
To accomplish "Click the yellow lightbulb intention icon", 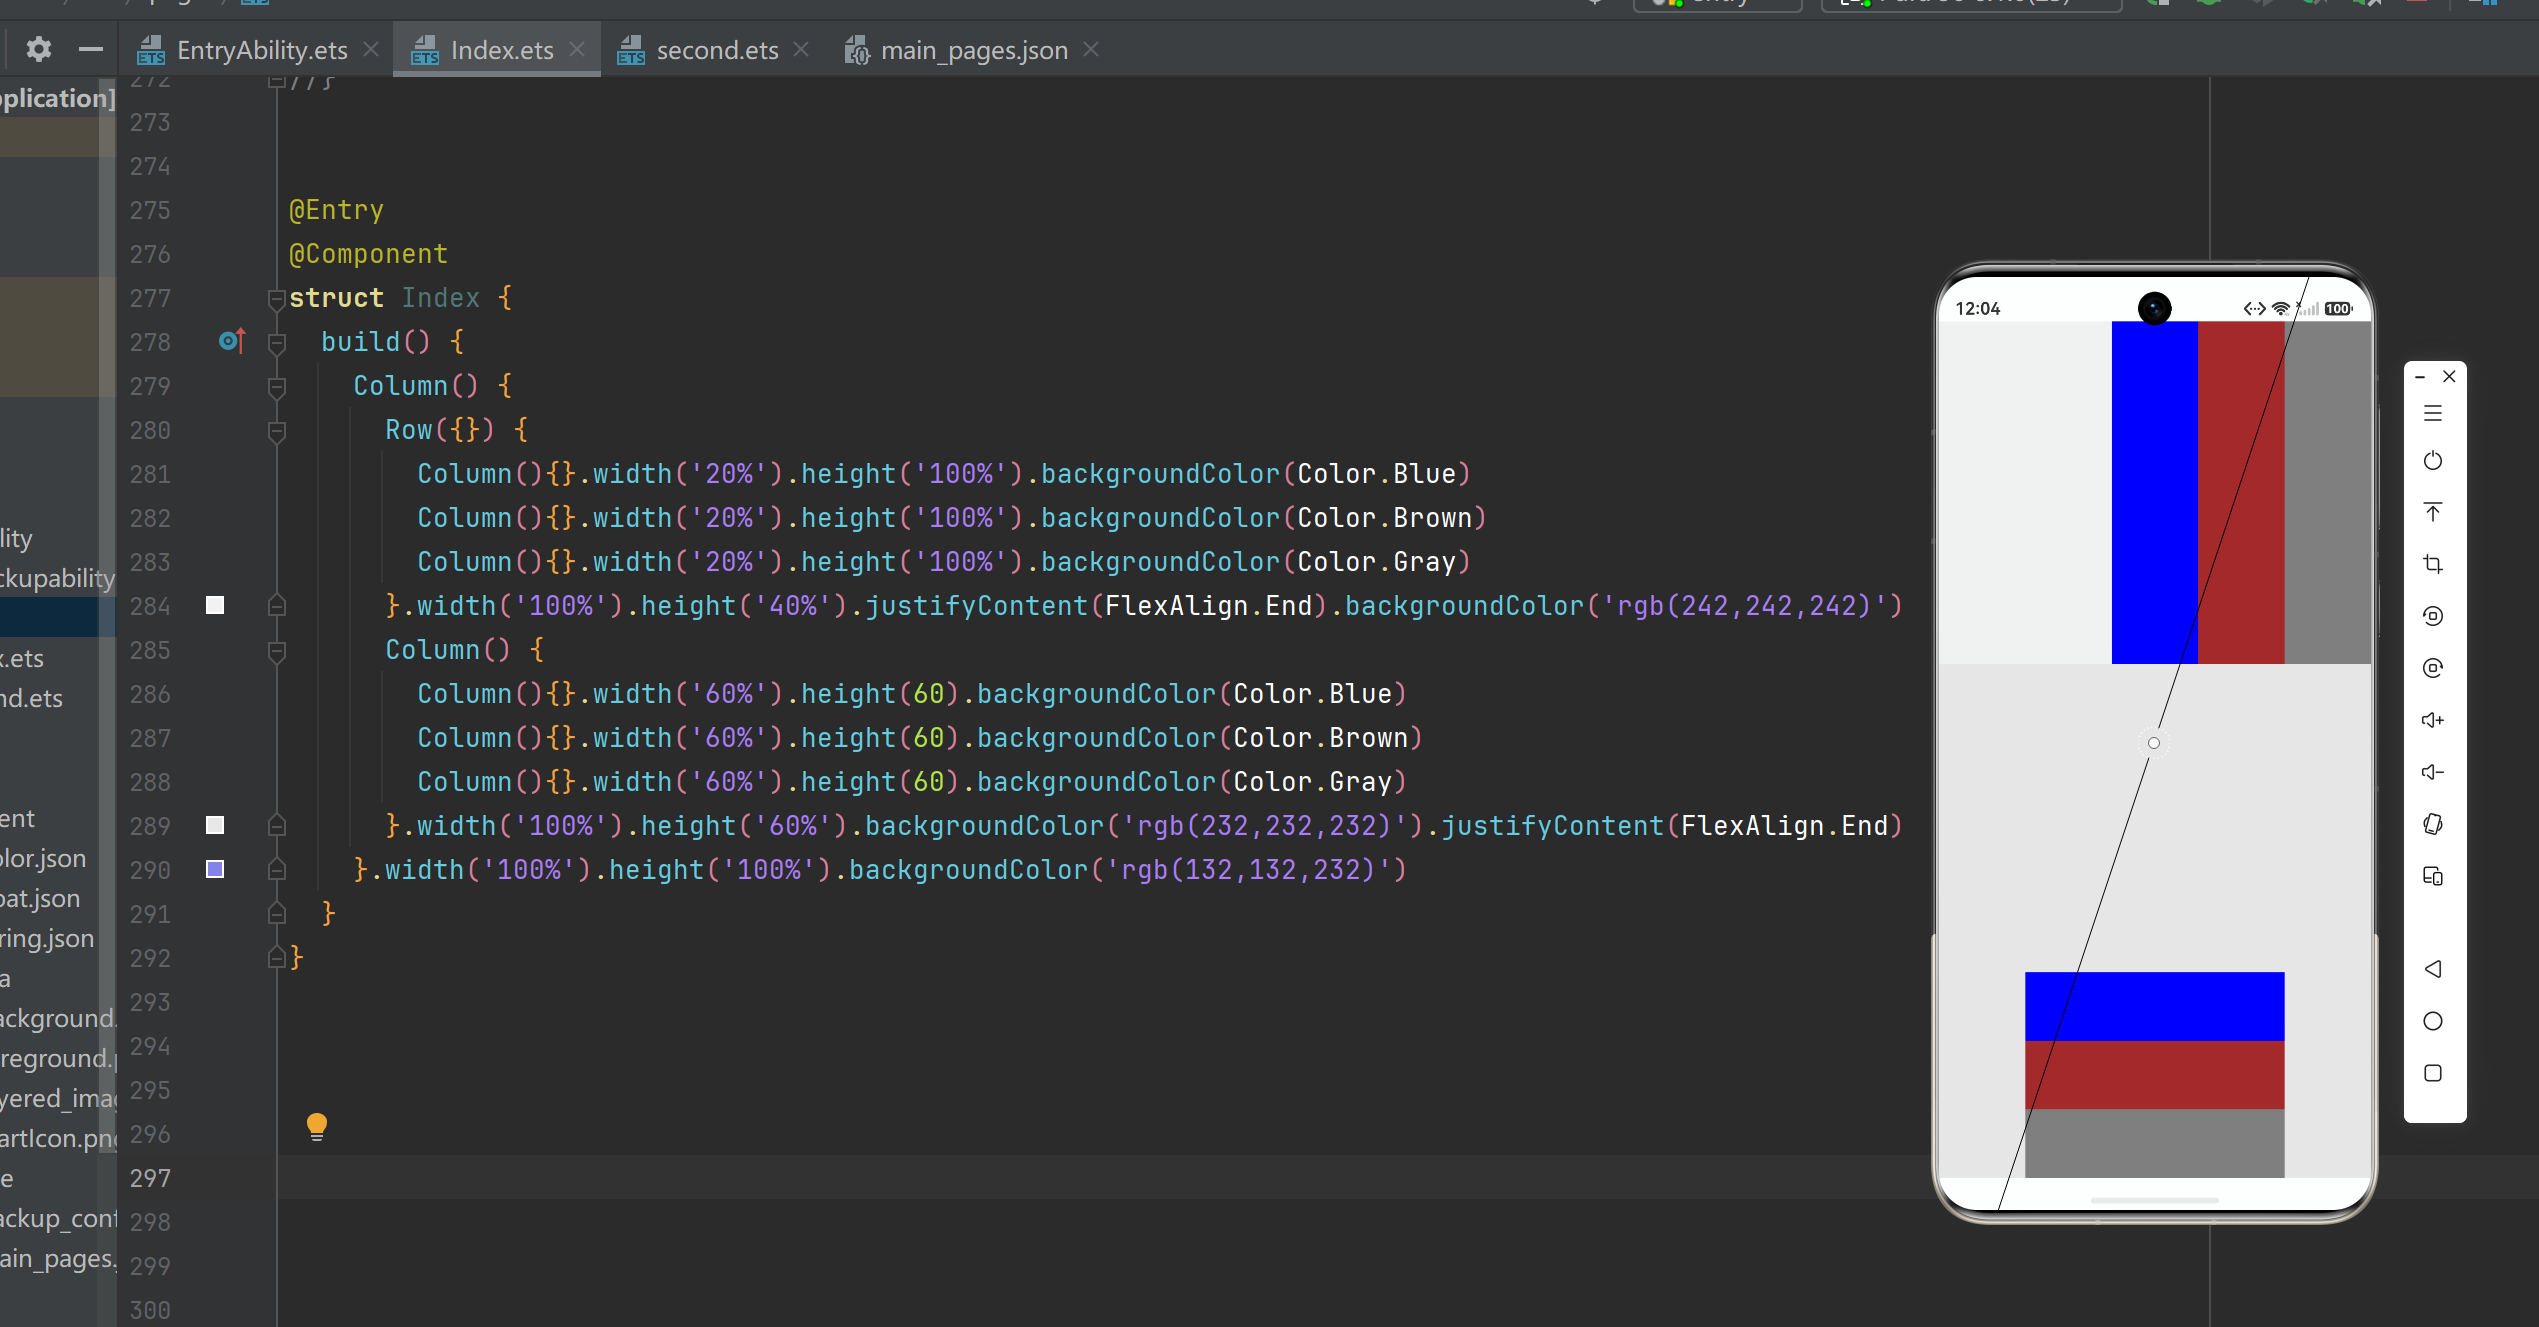I will point(317,1127).
